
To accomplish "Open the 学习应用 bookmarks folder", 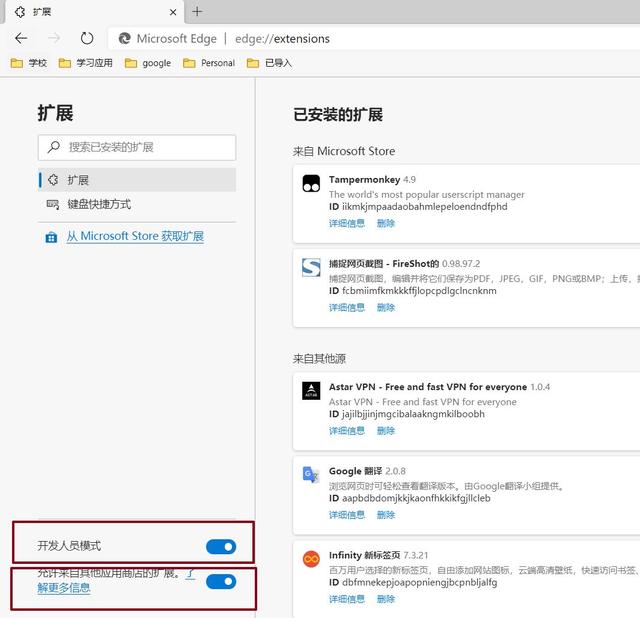I will [86, 63].
